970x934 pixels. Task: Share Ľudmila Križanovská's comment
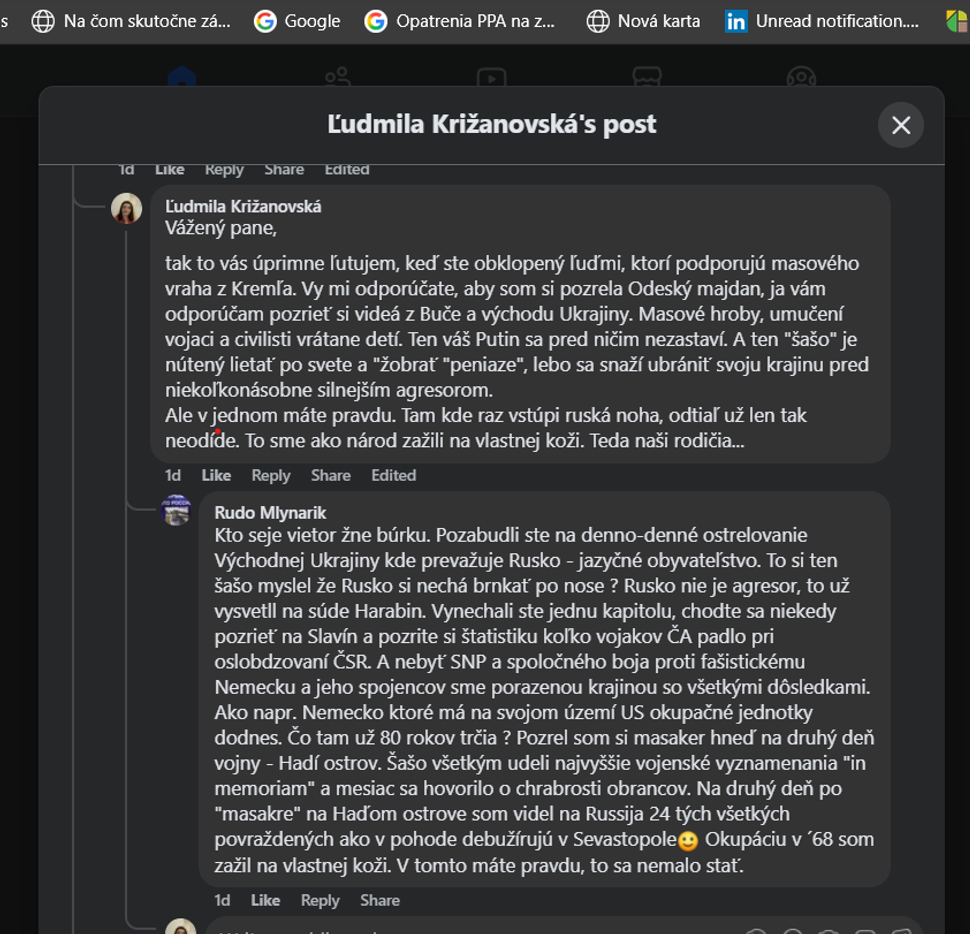(x=330, y=475)
